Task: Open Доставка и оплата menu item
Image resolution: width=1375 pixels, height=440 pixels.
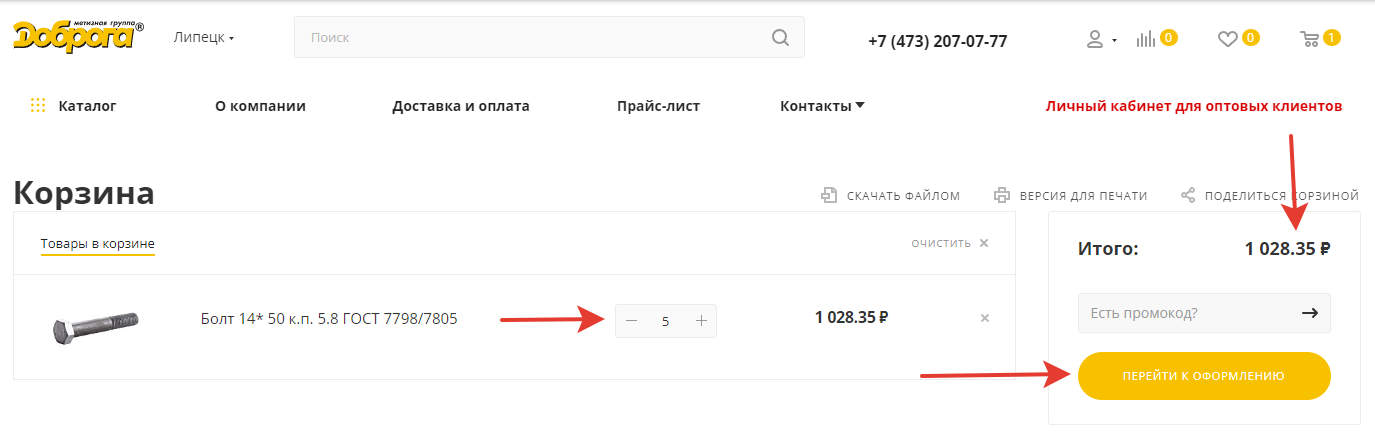Action: coord(461,106)
